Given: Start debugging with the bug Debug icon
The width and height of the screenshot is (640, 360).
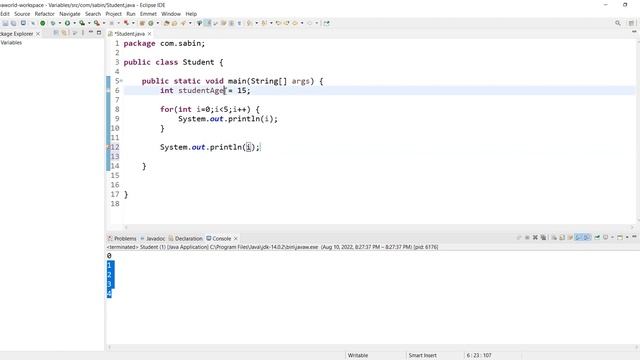Looking at the screenshot, I should (53, 23).
